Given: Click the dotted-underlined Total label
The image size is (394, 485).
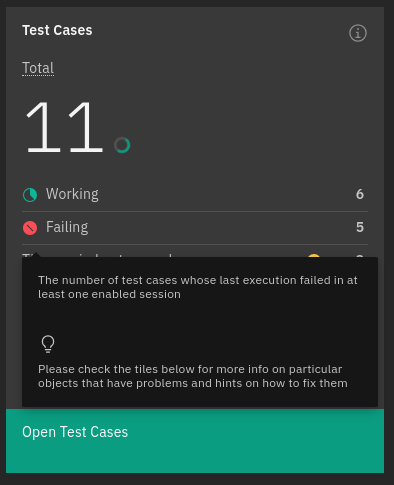Looking at the screenshot, I should pyautogui.click(x=38, y=68).
